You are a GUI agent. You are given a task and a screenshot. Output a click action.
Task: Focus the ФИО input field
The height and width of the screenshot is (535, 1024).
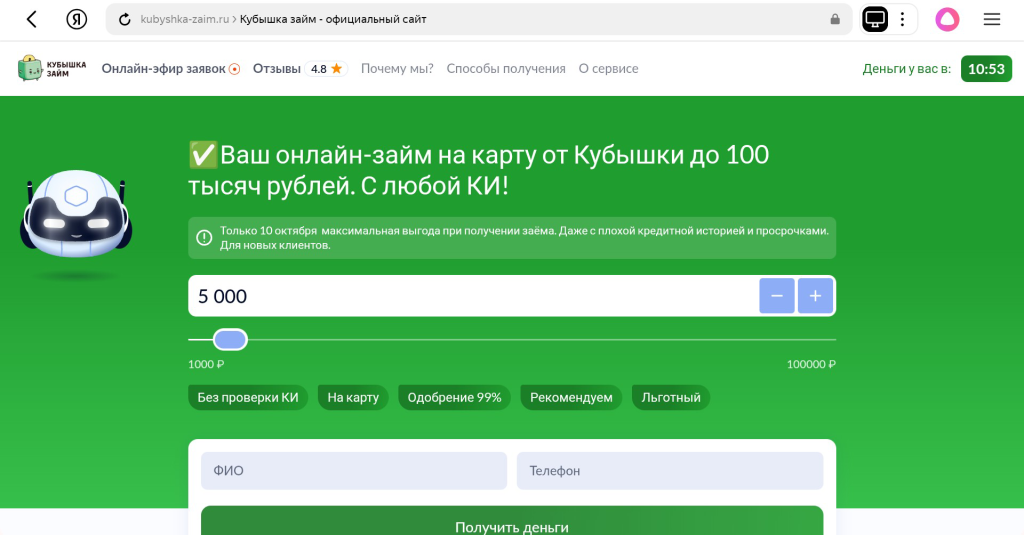coord(354,471)
